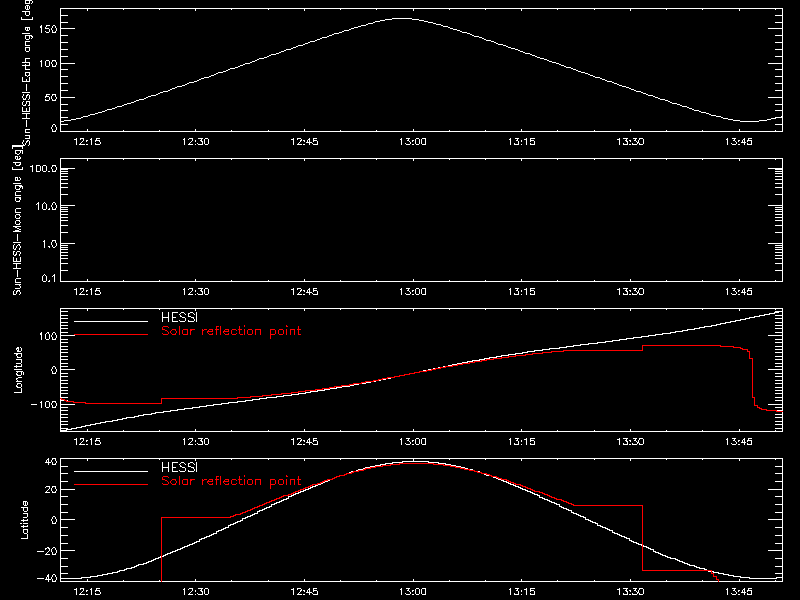800x600 pixels.
Task: Click 12:30 under the Latitude plot
Action: (x=195, y=592)
